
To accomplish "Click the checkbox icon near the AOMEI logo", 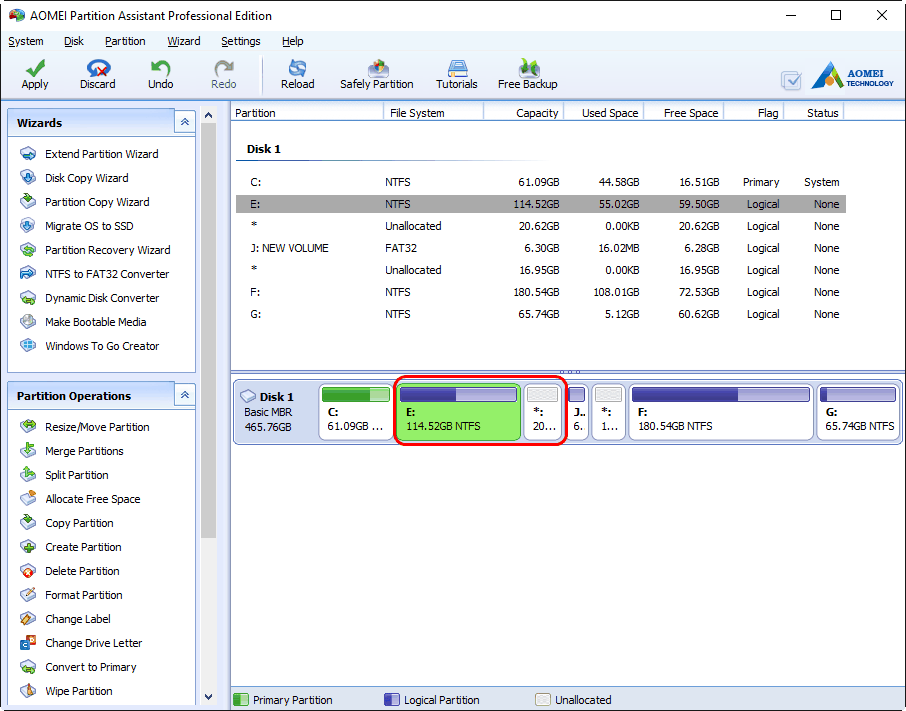I will click(x=791, y=80).
